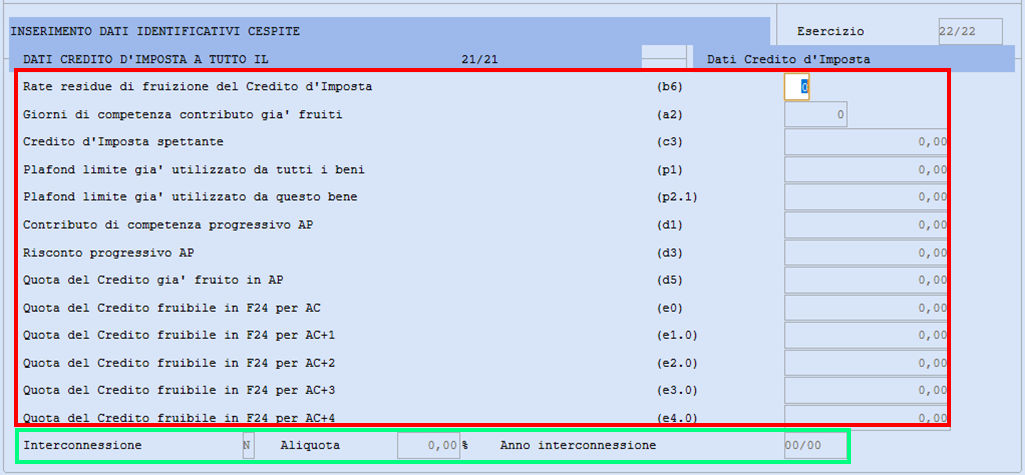Screen dimensions: 1025x475
Task: Click the Plafond questo bene (p2.1) field
Action: 866,197
